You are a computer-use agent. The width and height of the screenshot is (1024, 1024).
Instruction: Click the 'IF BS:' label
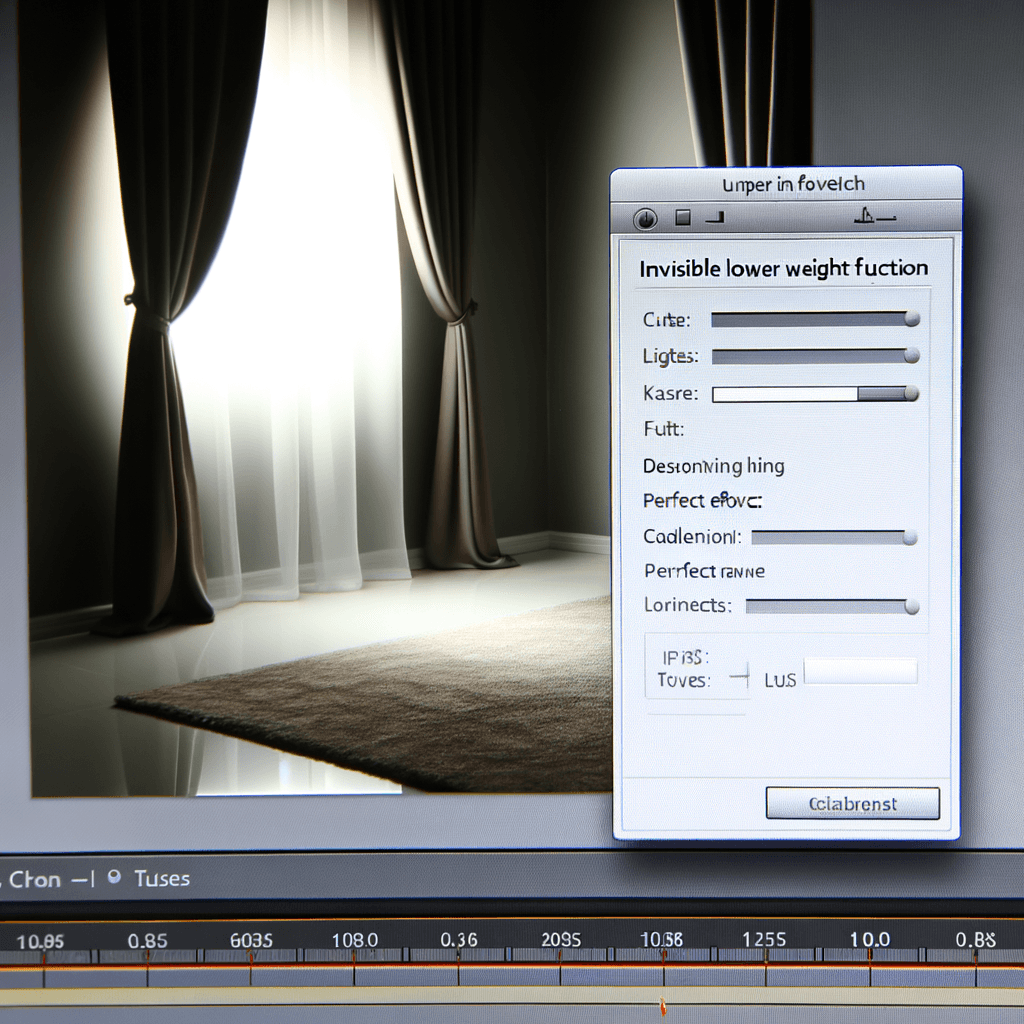coord(686,656)
